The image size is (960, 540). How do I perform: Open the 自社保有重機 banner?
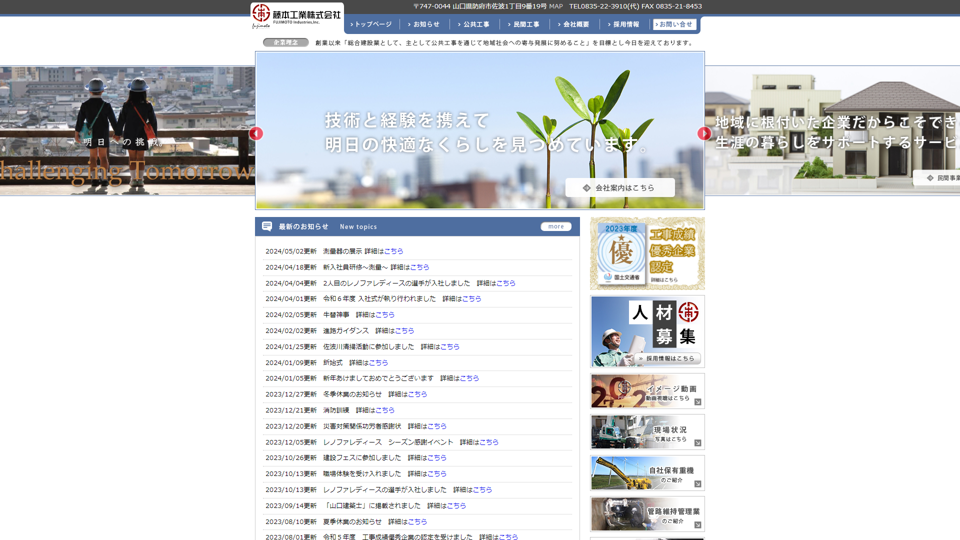point(647,473)
